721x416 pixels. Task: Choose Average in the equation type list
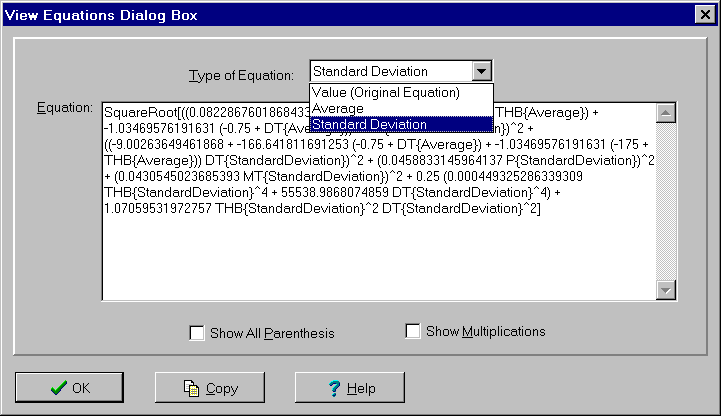click(338, 108)
